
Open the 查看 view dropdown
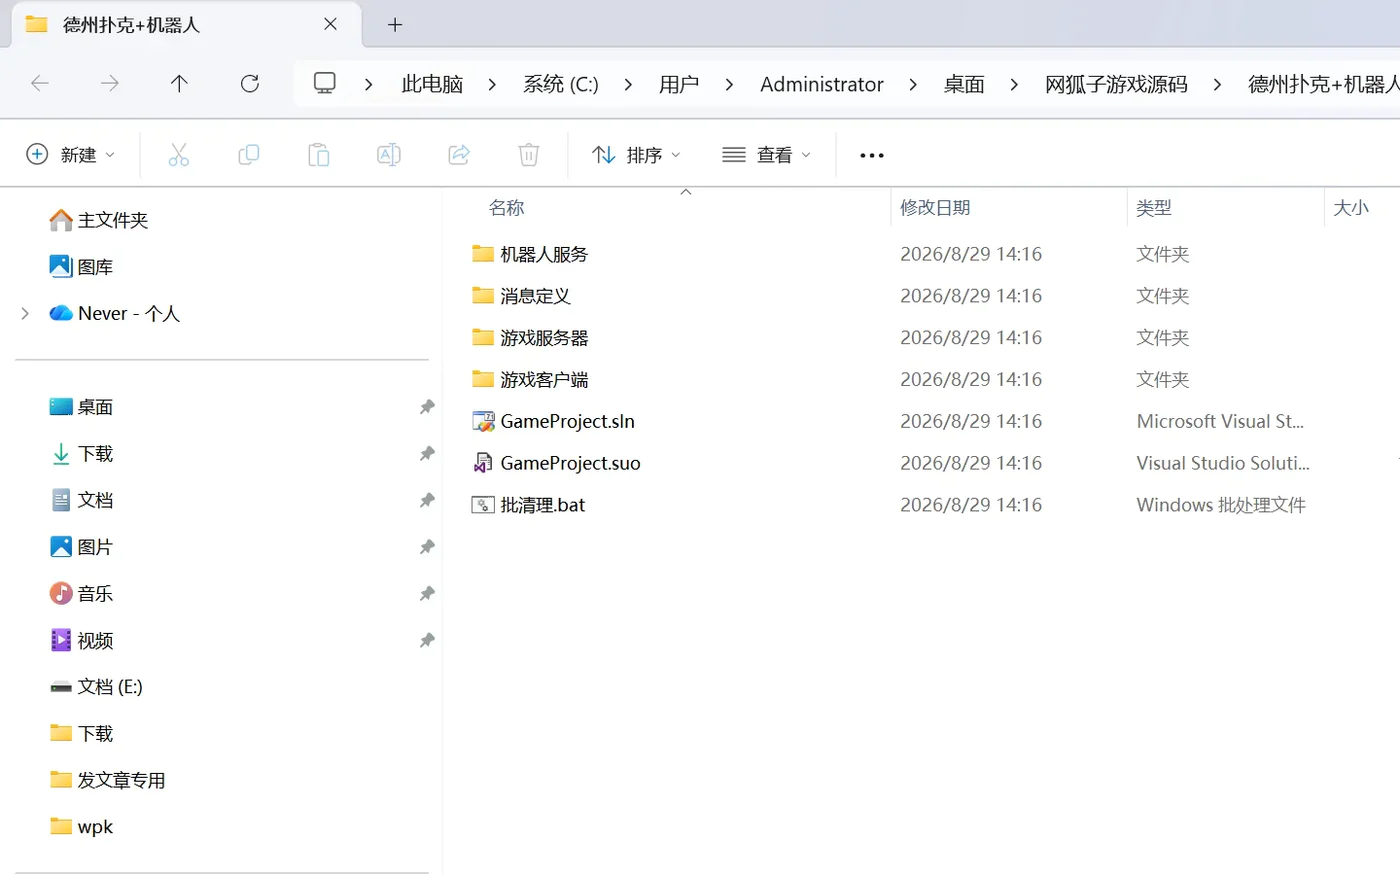click(x=766, y=155)
